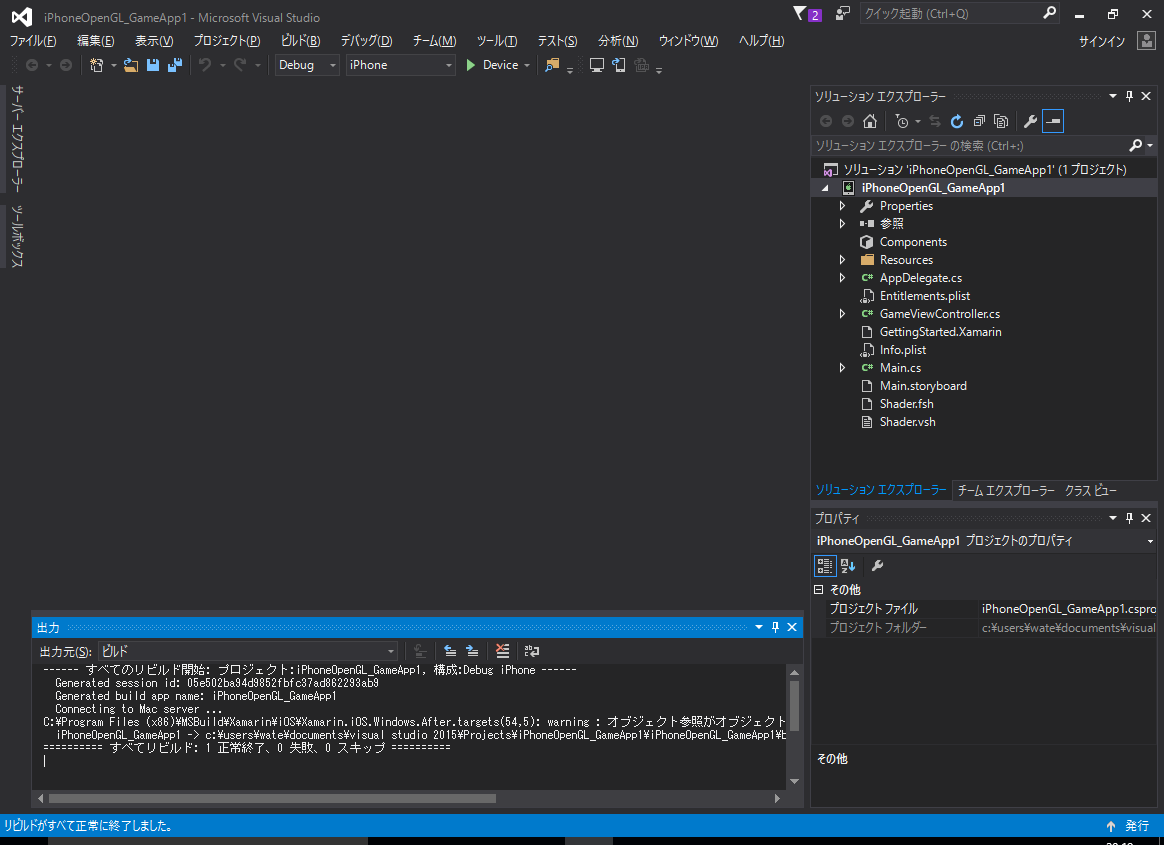Switch to チーム エクスプローラー tab
The width and height of the screenshot is (1164, 845).
pos(1006,491)
